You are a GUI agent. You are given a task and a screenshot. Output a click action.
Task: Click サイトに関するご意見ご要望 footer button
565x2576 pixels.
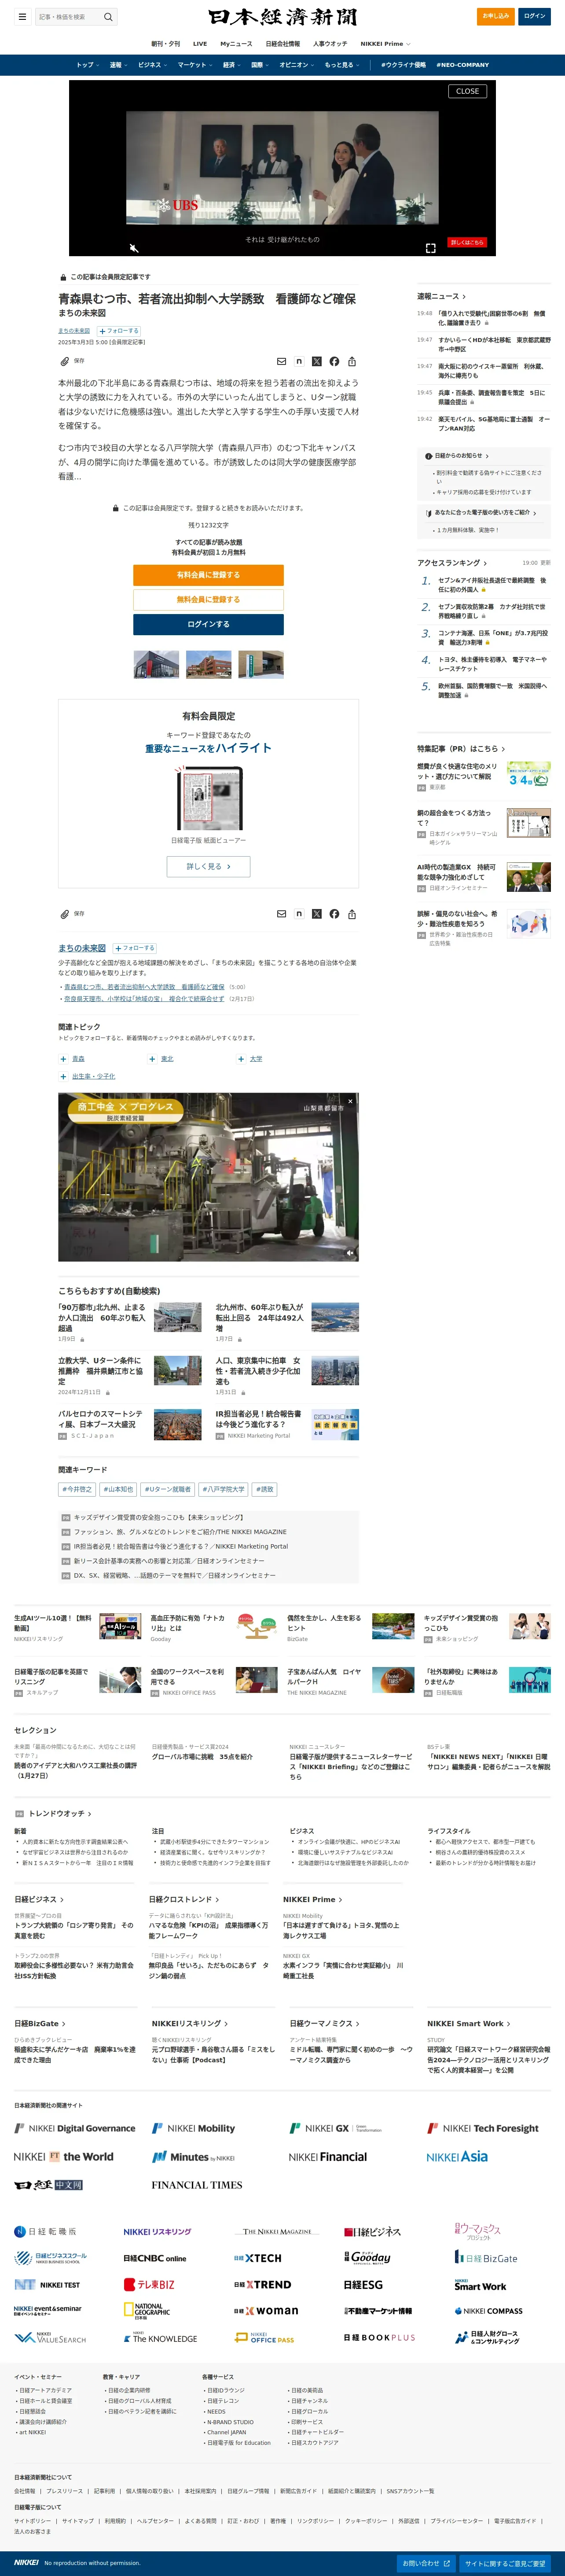click(505, 2564)
